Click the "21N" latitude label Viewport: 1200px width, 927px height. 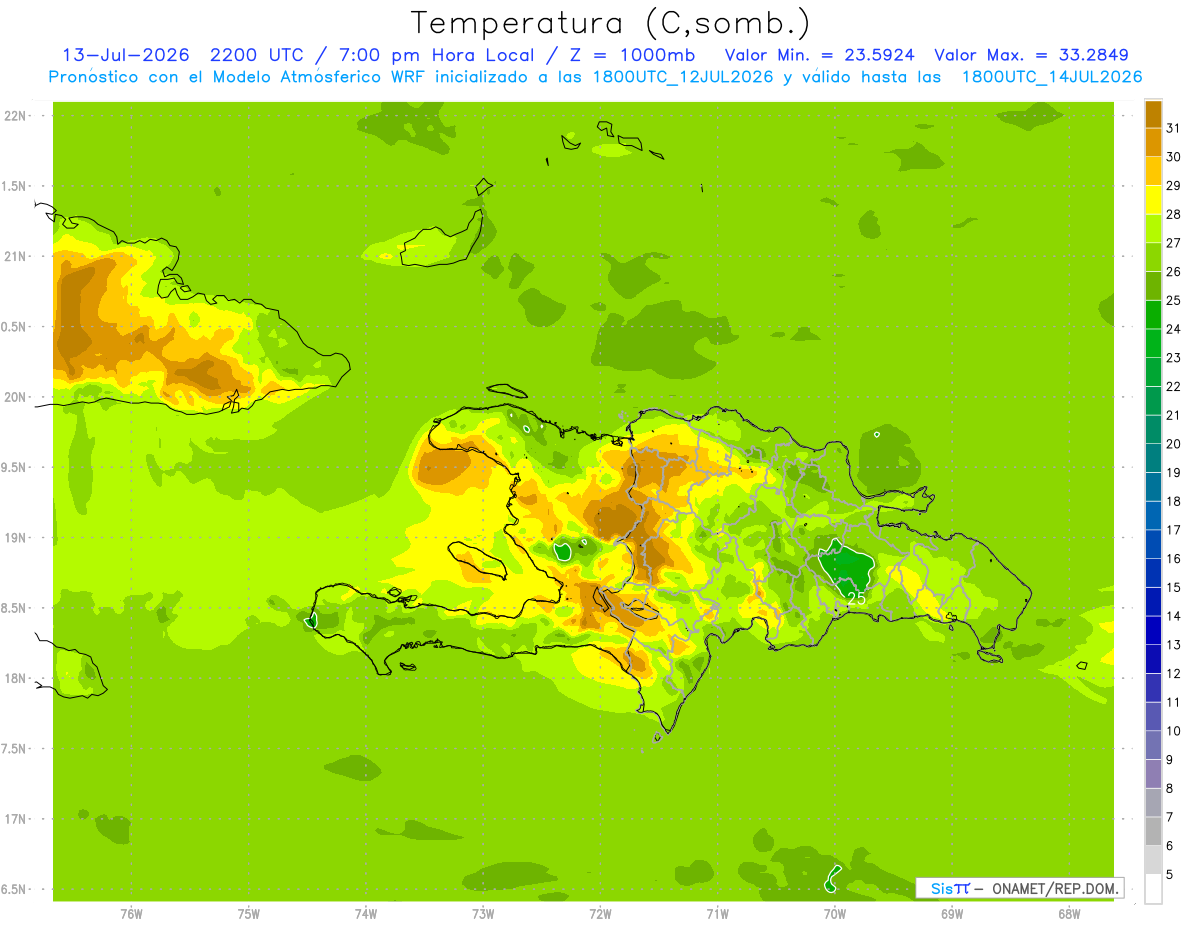[x=13, y=256]
